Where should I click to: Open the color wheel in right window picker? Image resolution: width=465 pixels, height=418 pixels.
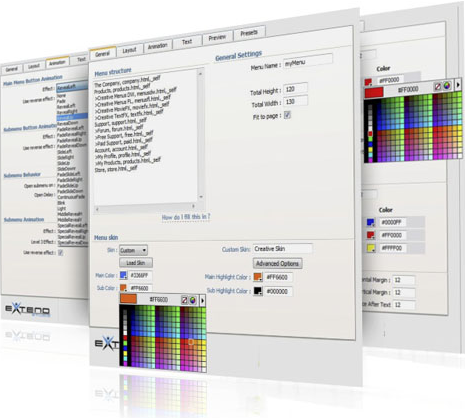447,86
